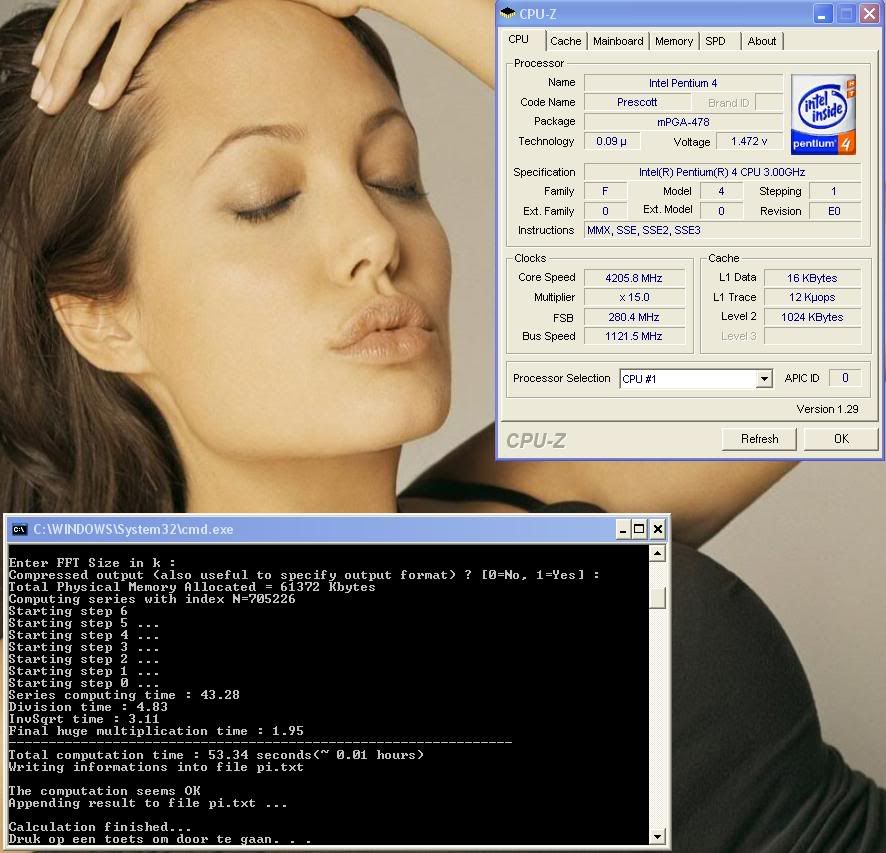Open the Mainboard tab
Viewport: 886px width, 853px height.
point(618,41)
